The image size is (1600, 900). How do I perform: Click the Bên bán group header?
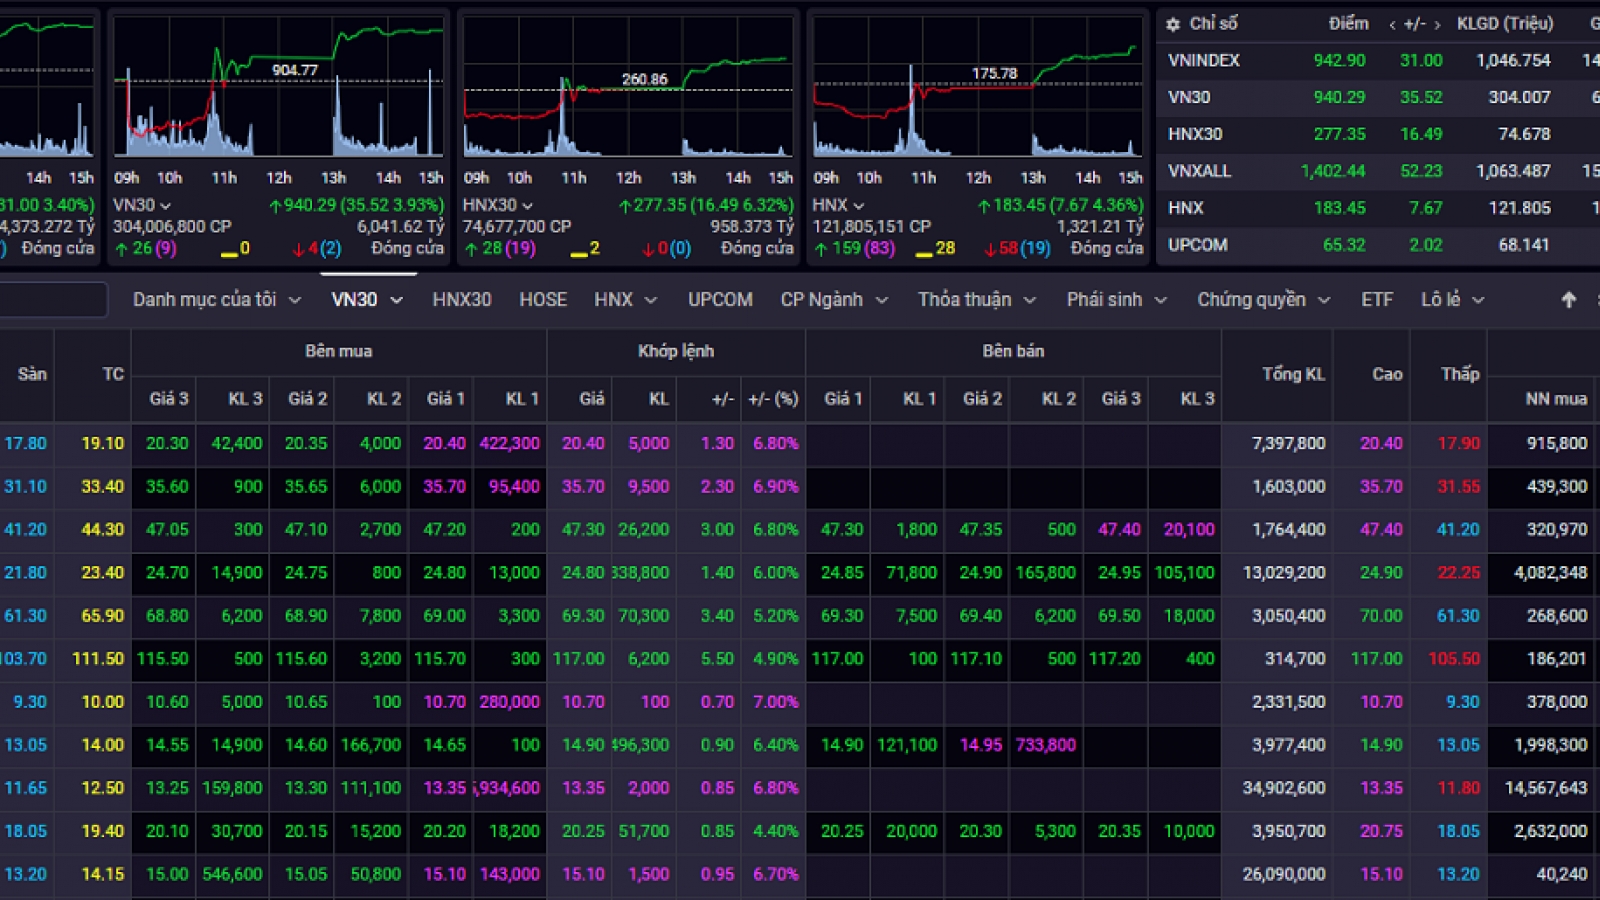[1013, 351]
